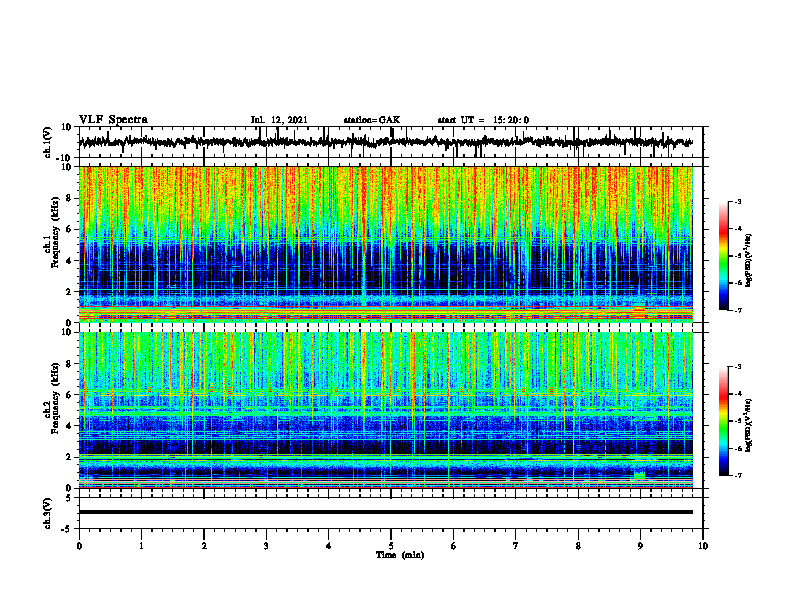Click the ch.3(V) flat black trace

click(x=386, y=512)
